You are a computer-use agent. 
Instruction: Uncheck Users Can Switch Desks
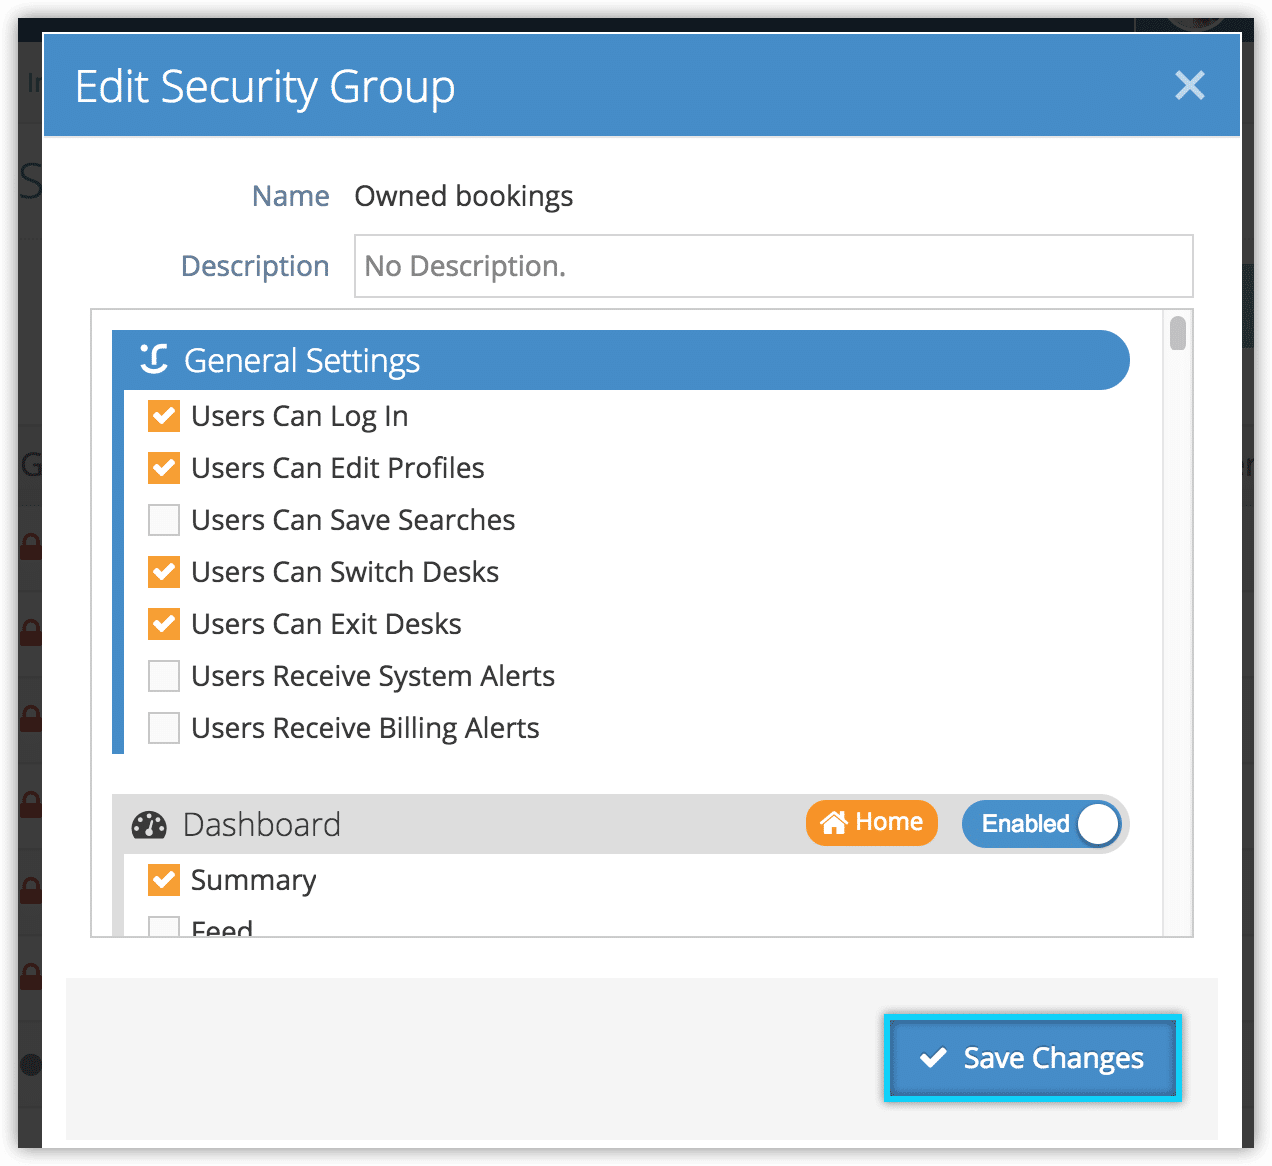pos(164,572)
